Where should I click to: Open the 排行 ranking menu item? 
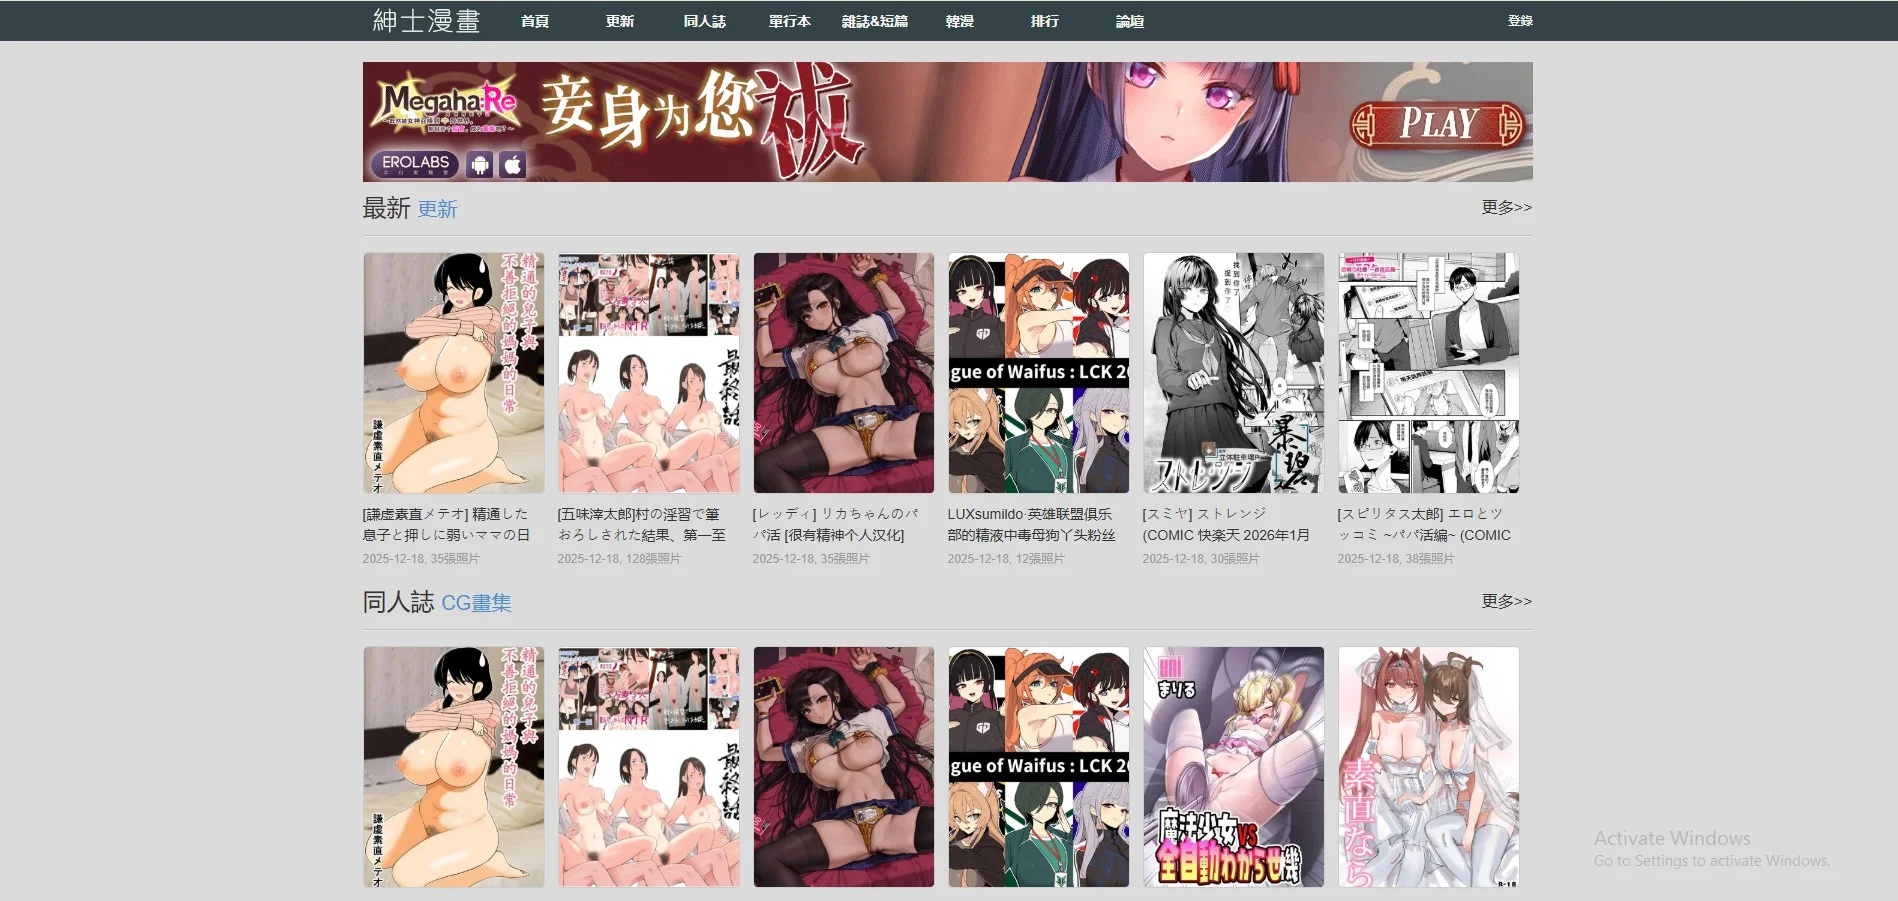(x=1044, y=20)
